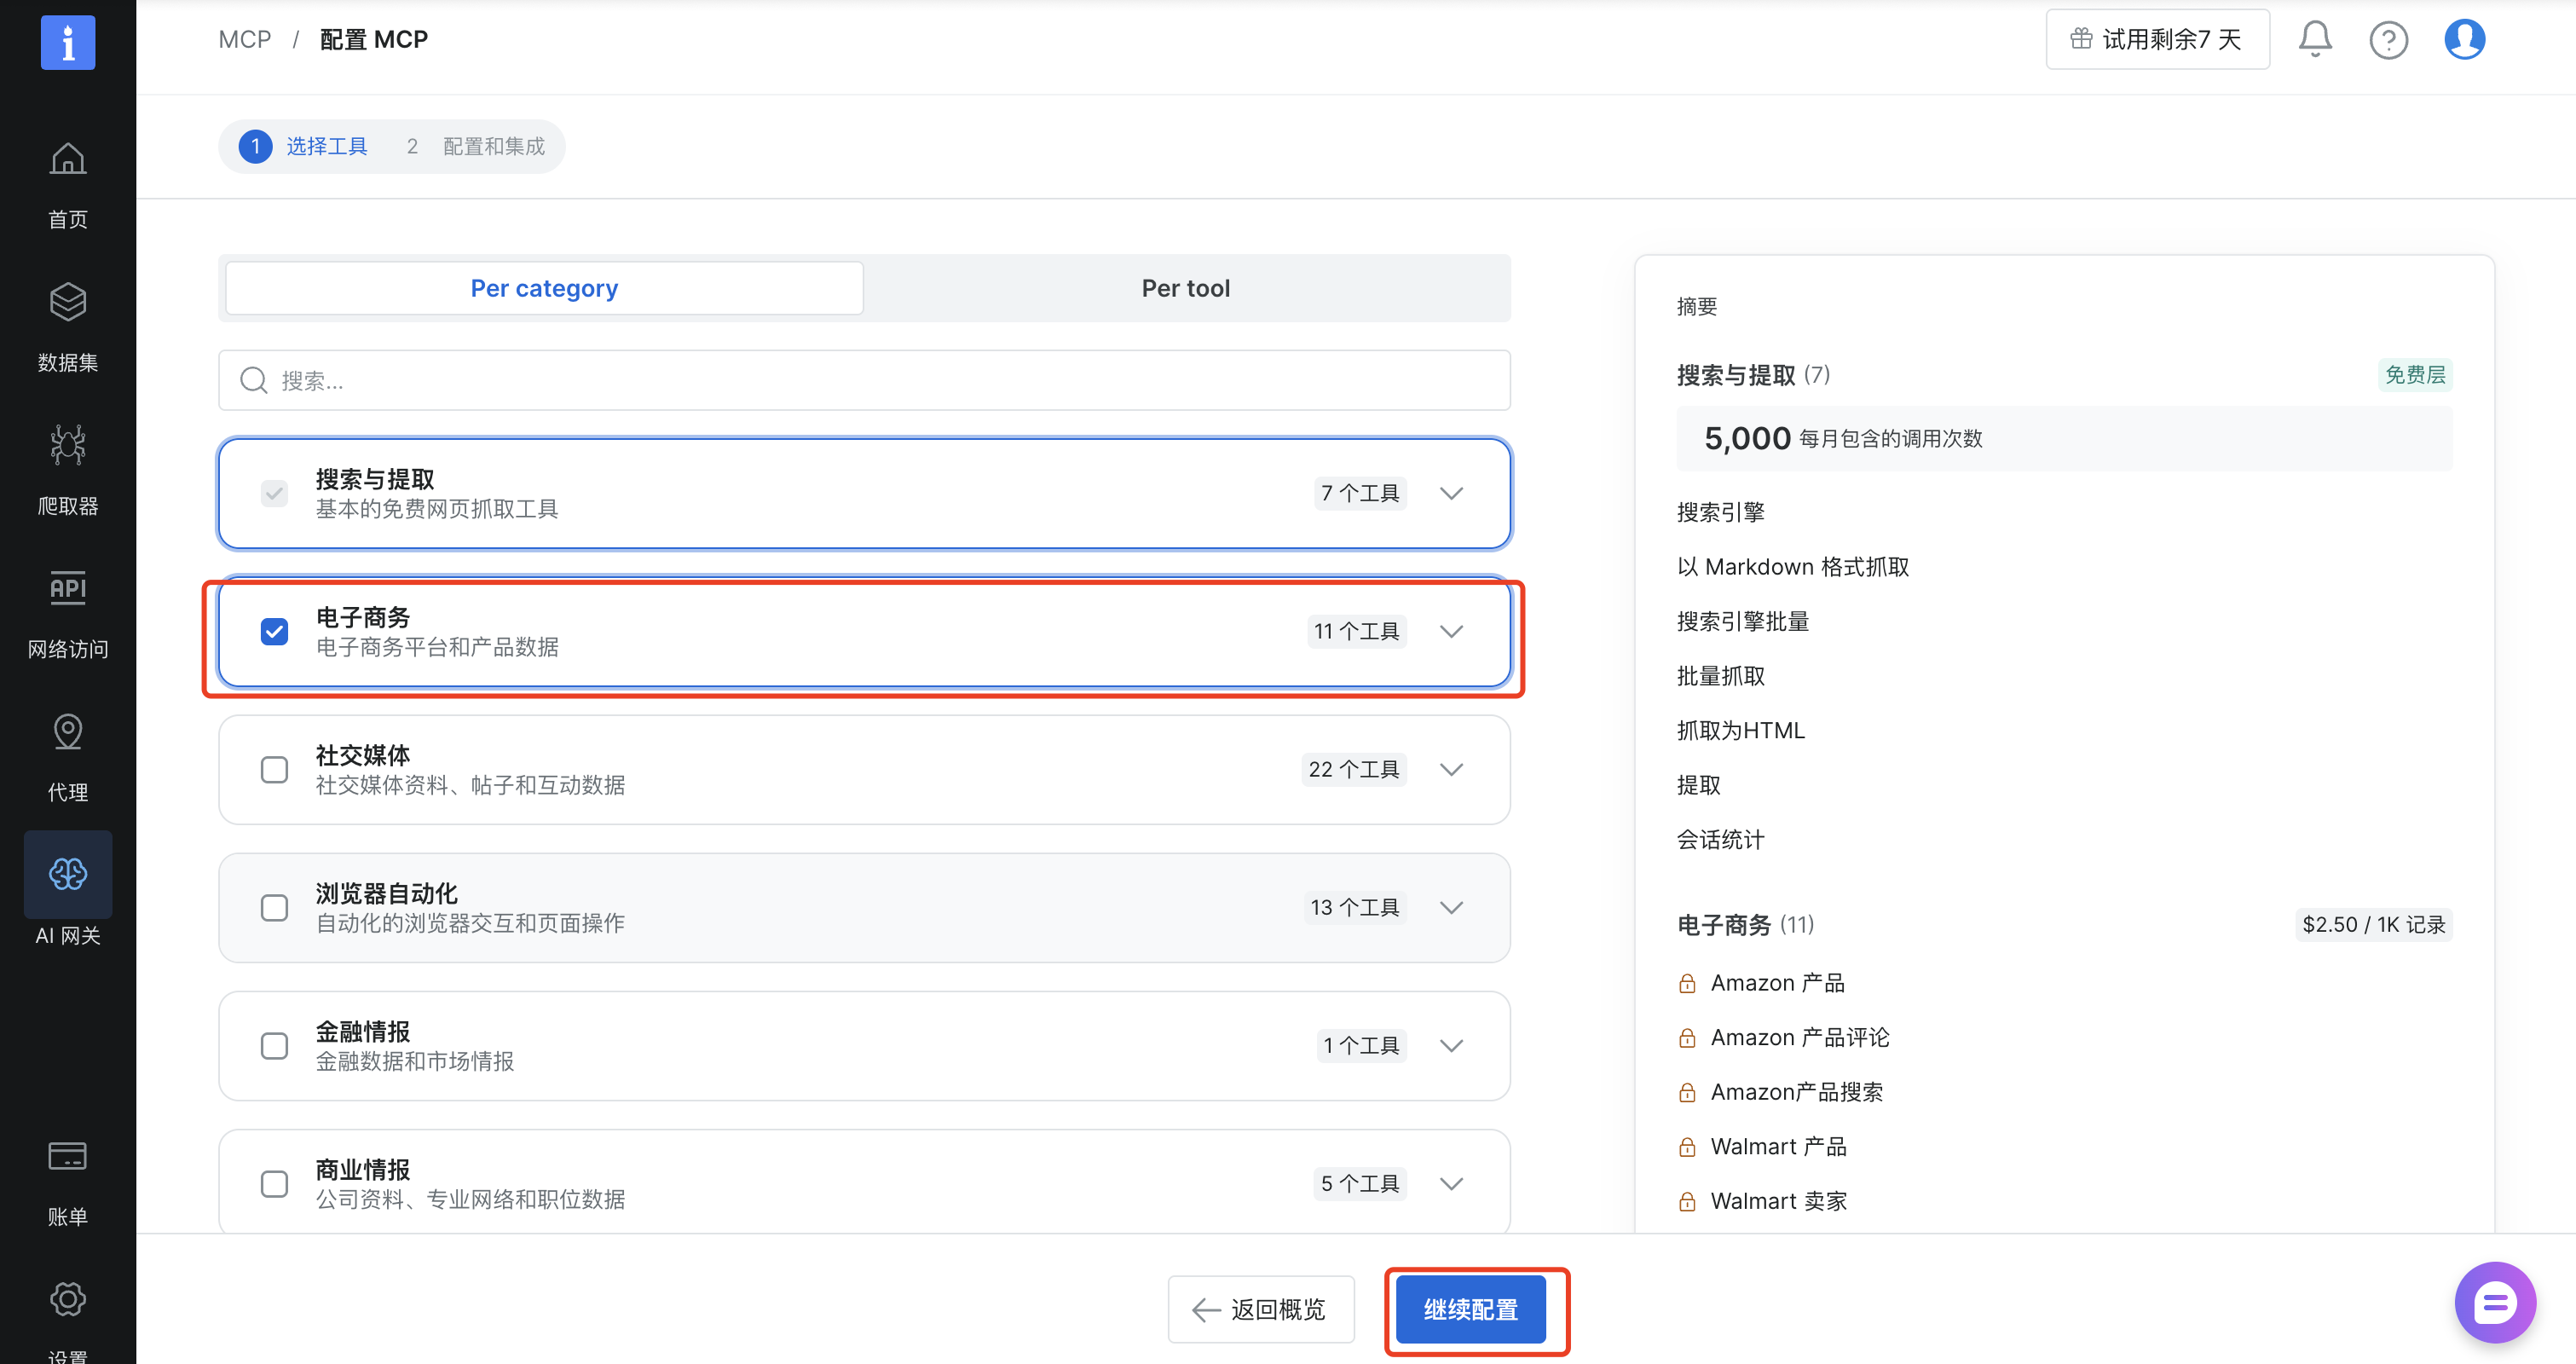Open the 首页 home icon in sidebar
This screenshot has width=2576, height=1364.
tap(68, 160)
